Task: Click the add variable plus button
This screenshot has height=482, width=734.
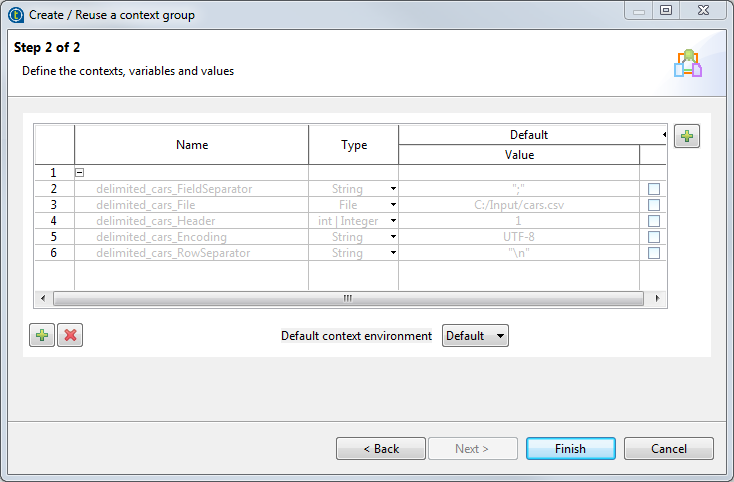Action: tap(42, 336)
